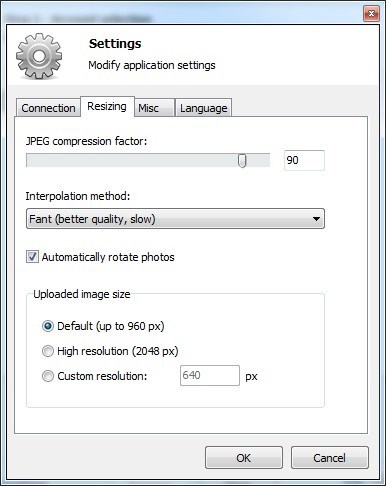Open the Misc tab
386x486 pixels.
[x=154, y=108]
